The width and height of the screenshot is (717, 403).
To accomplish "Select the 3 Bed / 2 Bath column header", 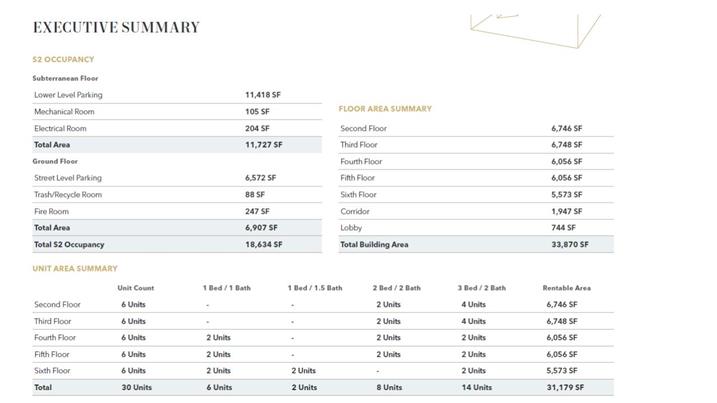I will click(x=482, y=288).
